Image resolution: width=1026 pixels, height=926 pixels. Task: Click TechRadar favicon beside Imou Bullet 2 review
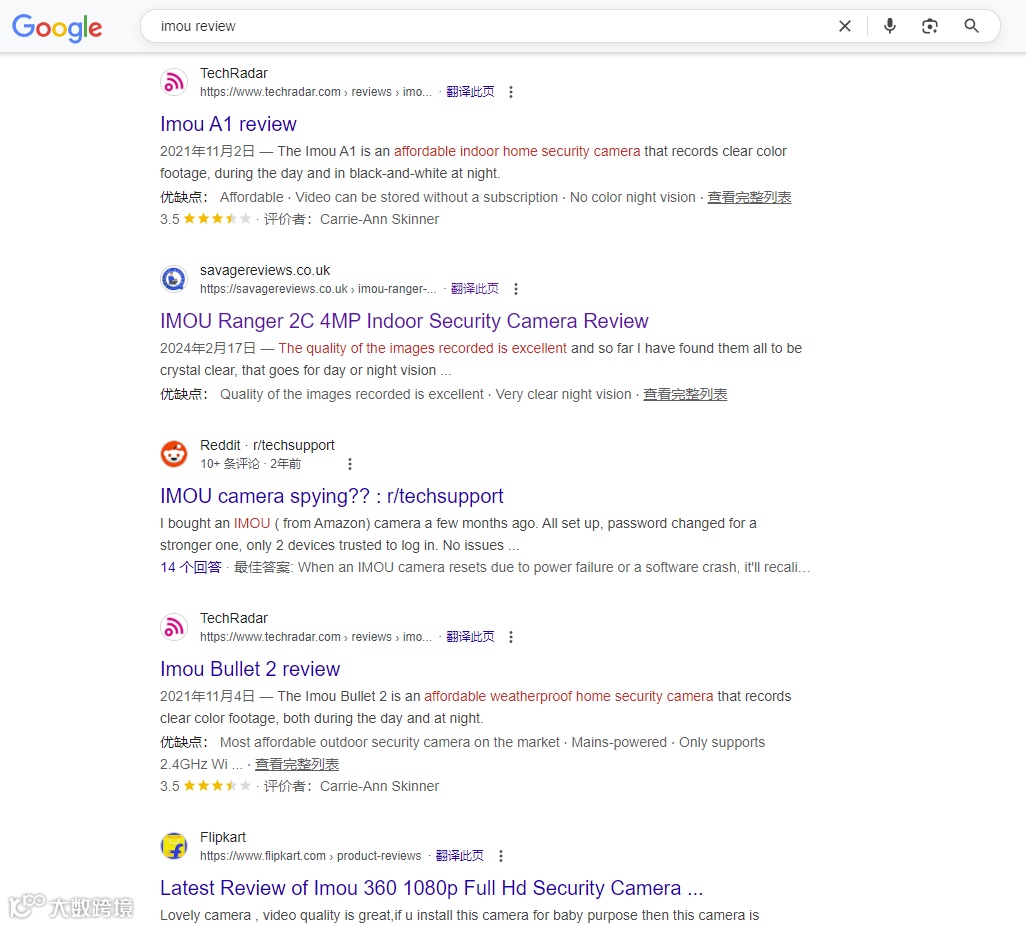tap(174, 628)
